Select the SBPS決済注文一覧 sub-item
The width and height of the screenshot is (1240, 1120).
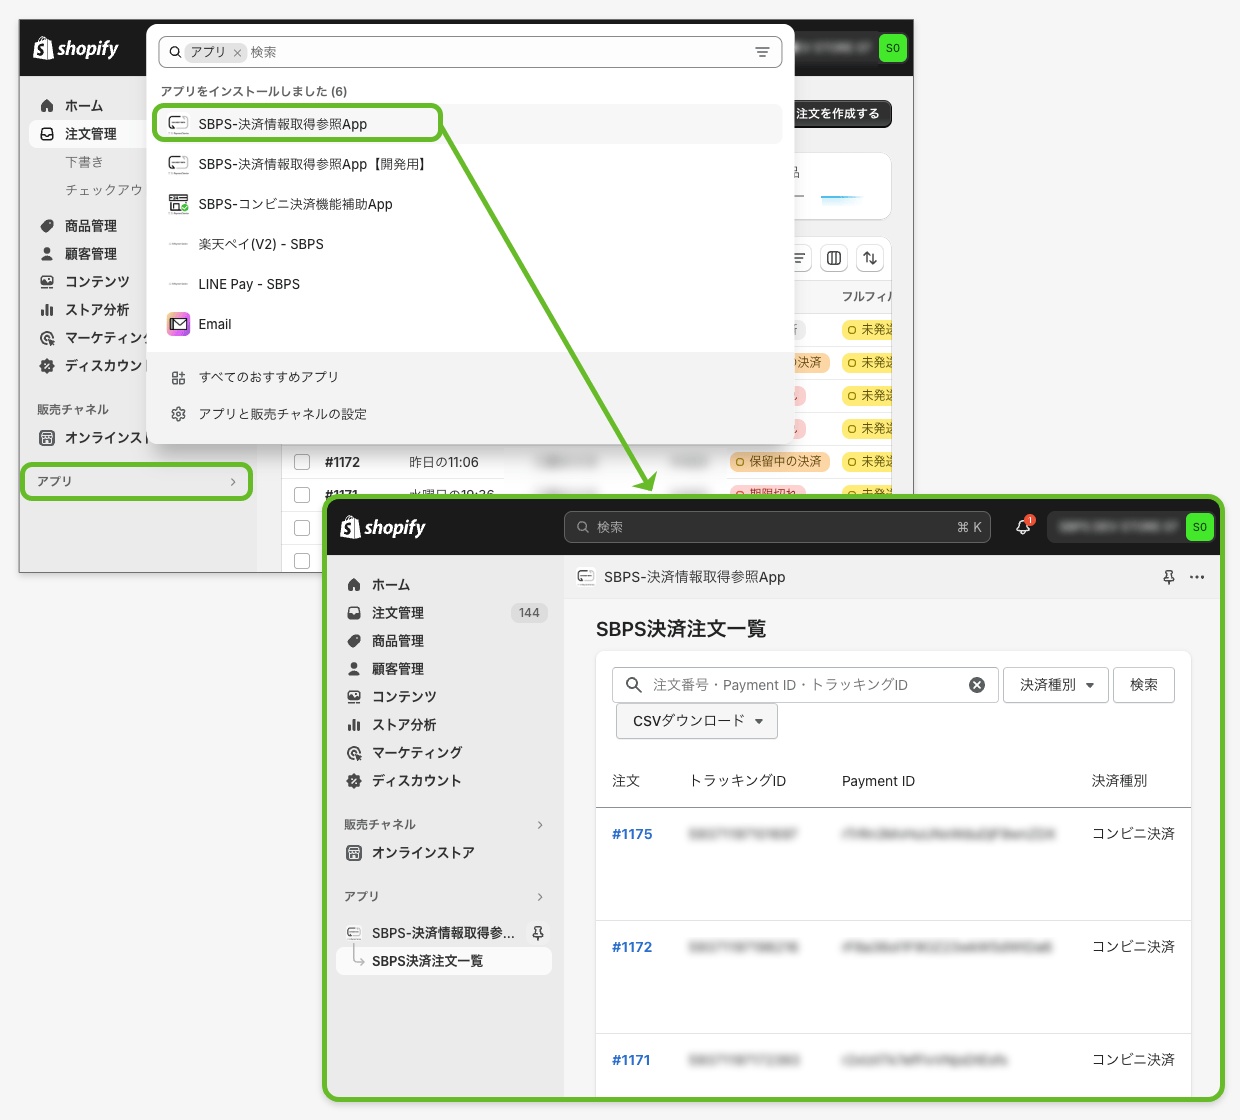[445, 961]
